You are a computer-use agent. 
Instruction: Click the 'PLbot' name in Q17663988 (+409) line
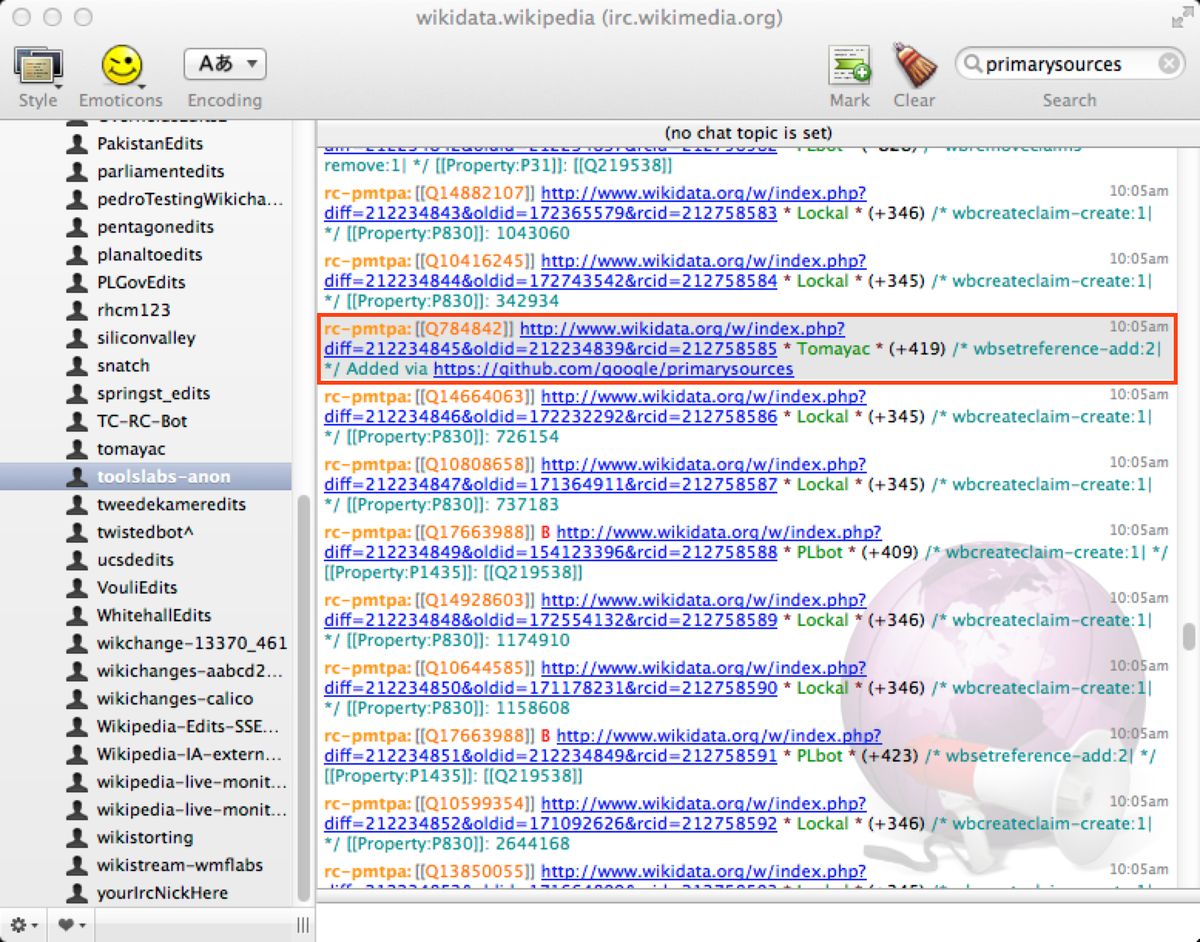coord(820,552)
